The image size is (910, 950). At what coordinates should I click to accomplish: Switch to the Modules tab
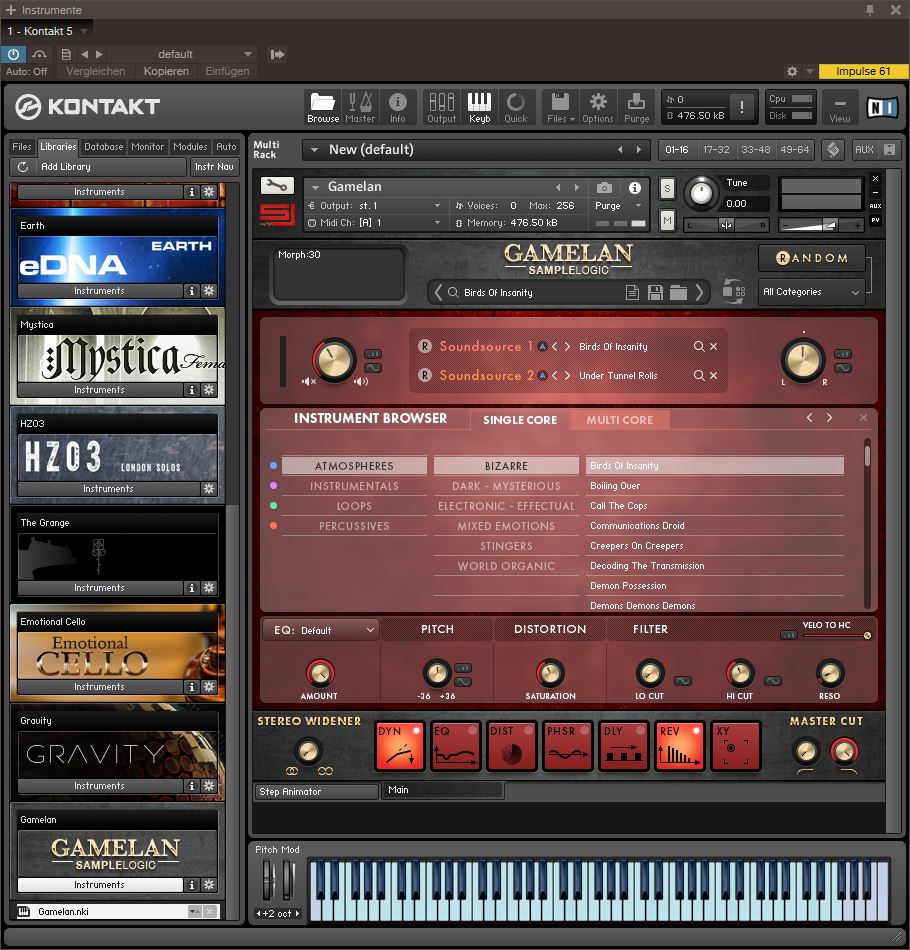[190, 147]
